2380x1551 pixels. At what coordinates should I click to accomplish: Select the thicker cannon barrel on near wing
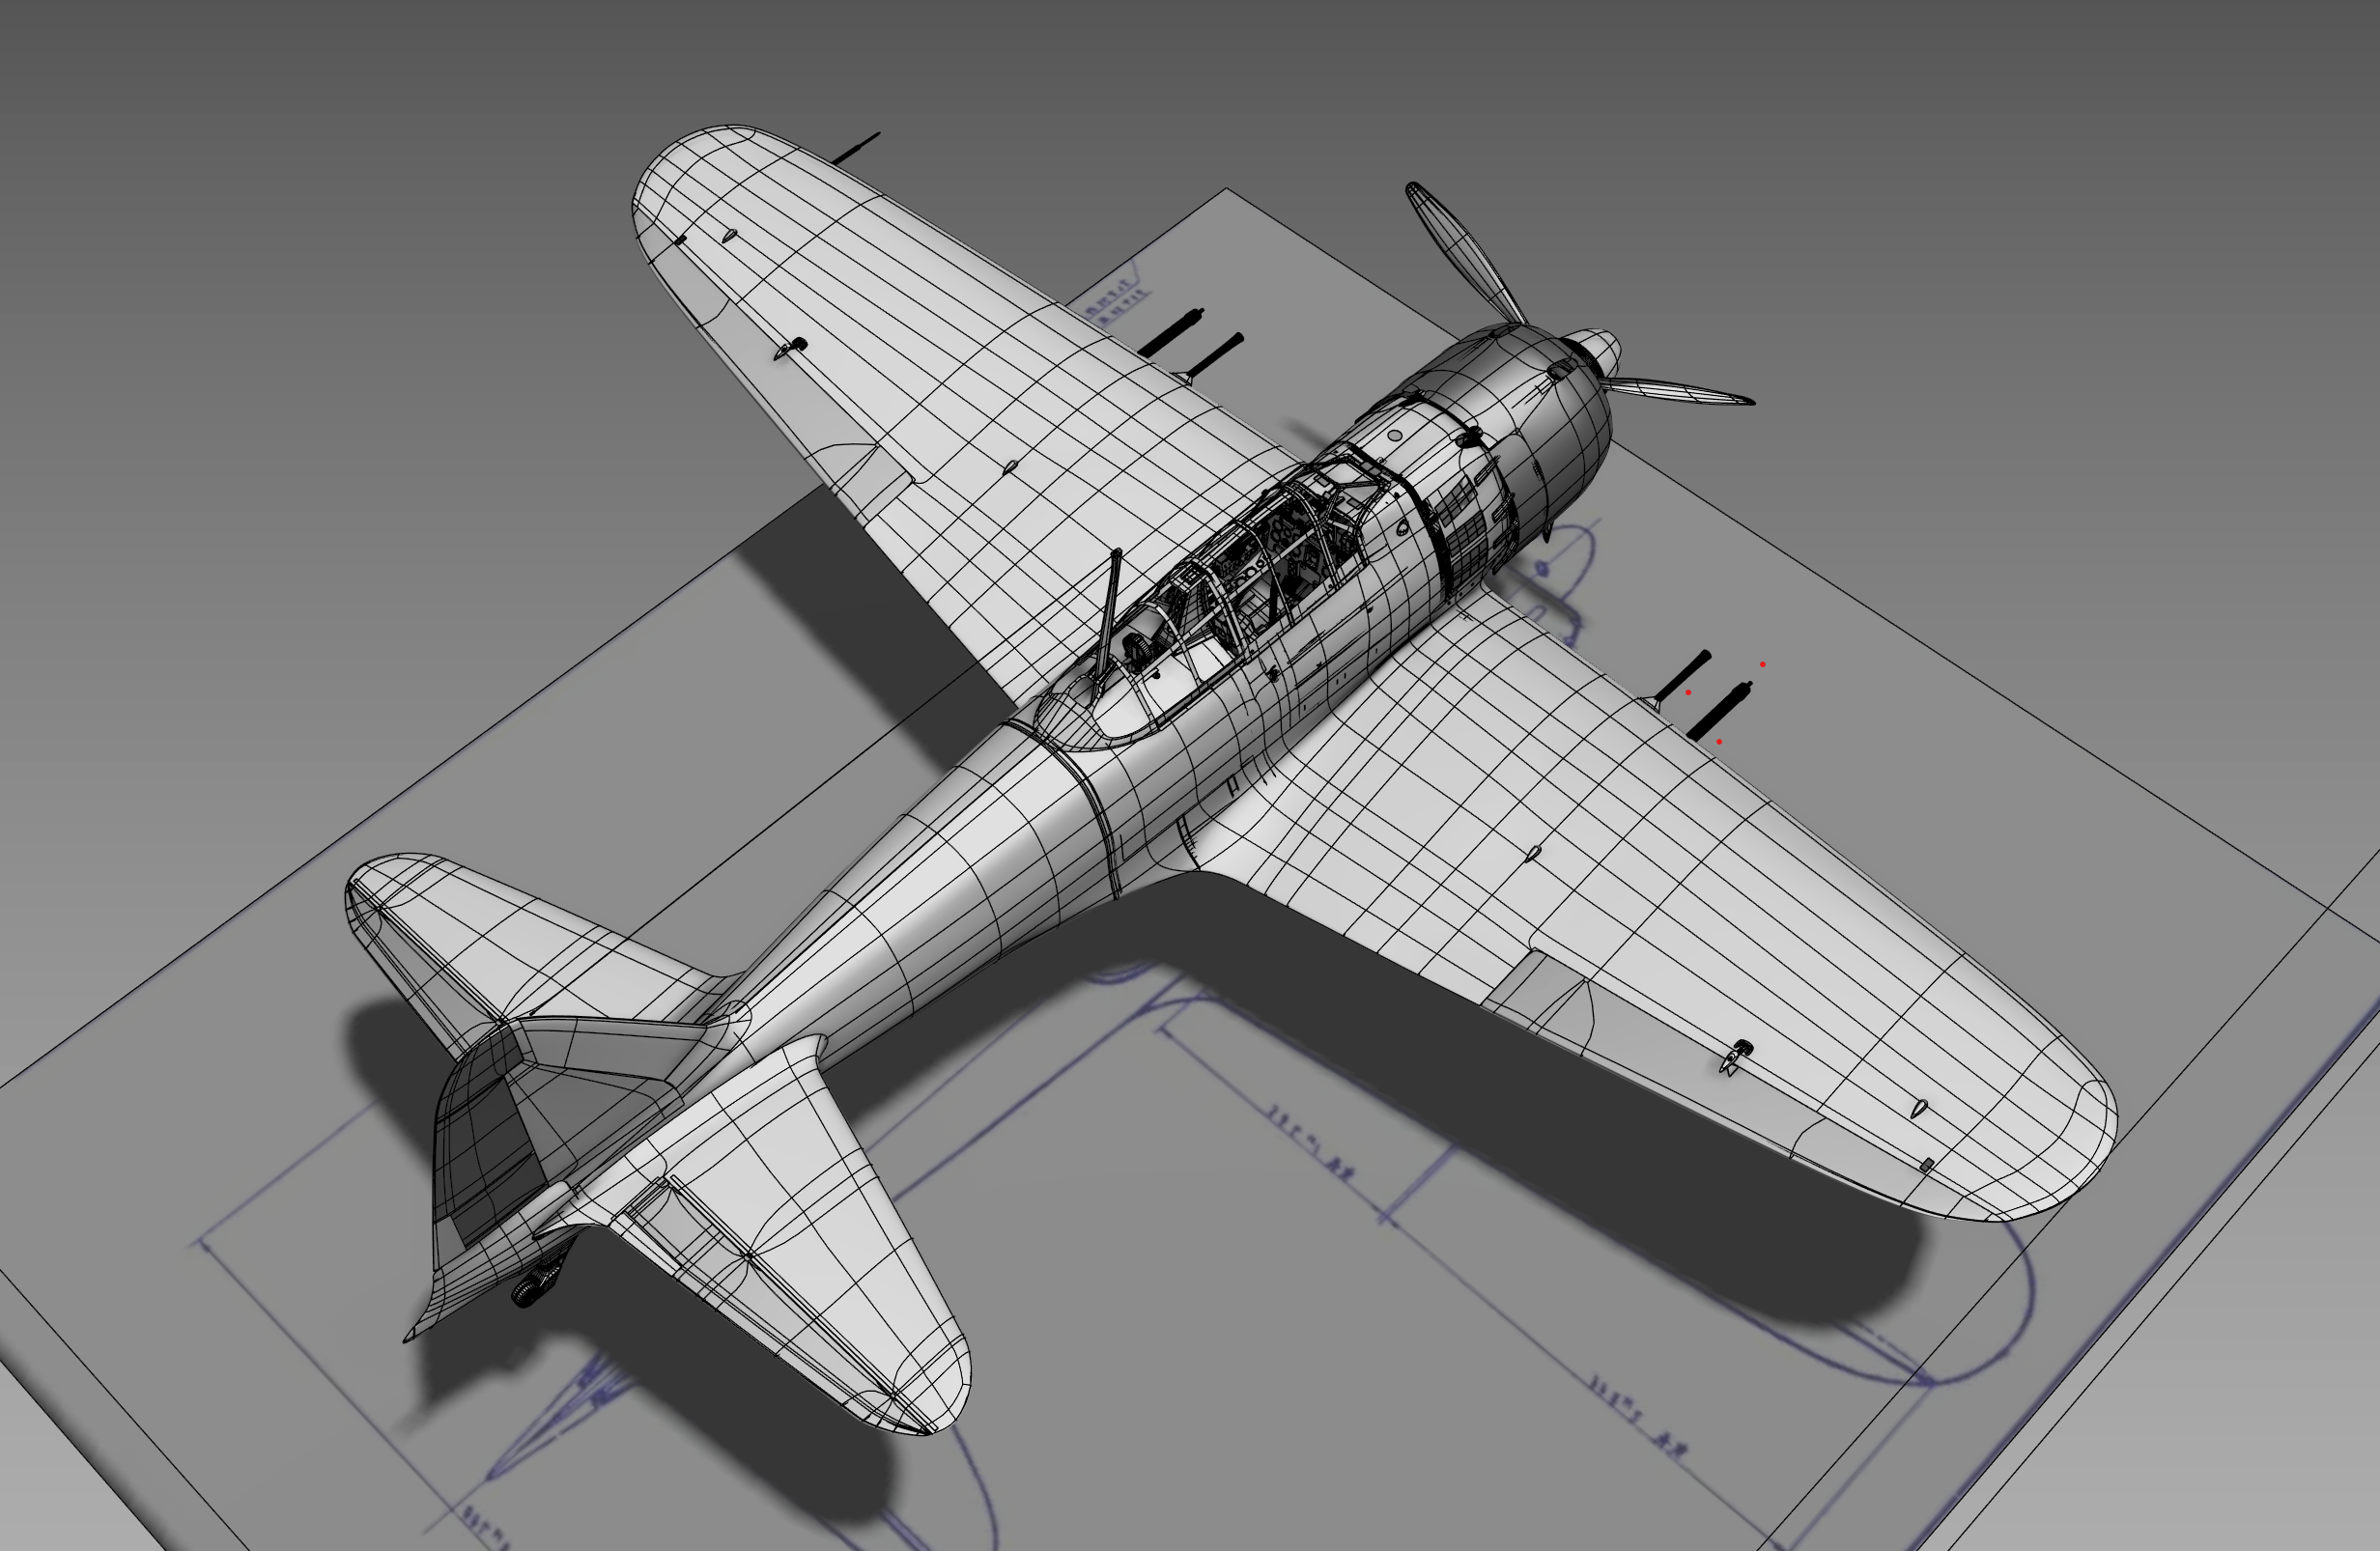[x=1718, y=711]
